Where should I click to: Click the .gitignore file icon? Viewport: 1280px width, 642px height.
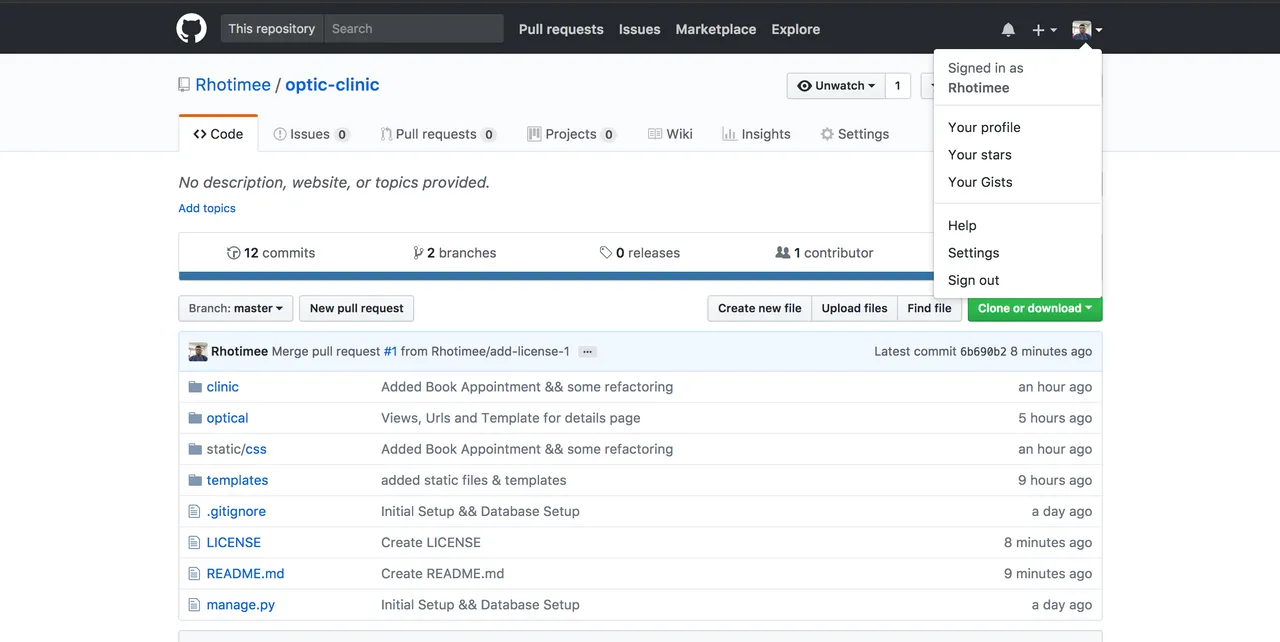point(195,511)
